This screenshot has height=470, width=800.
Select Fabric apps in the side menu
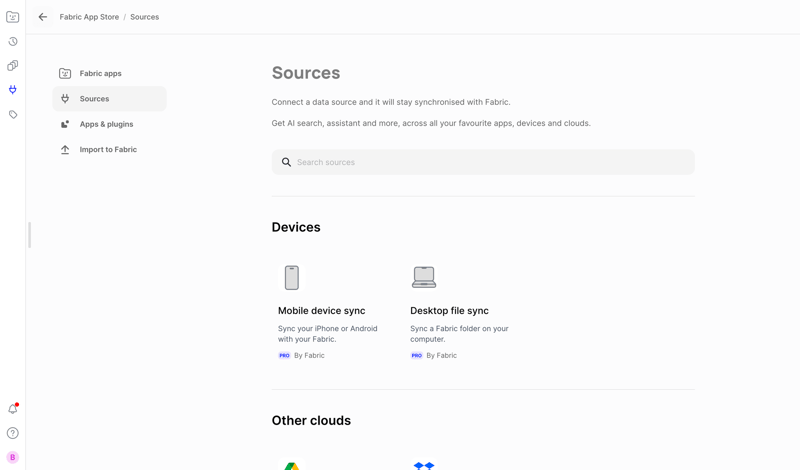(100, 74)
